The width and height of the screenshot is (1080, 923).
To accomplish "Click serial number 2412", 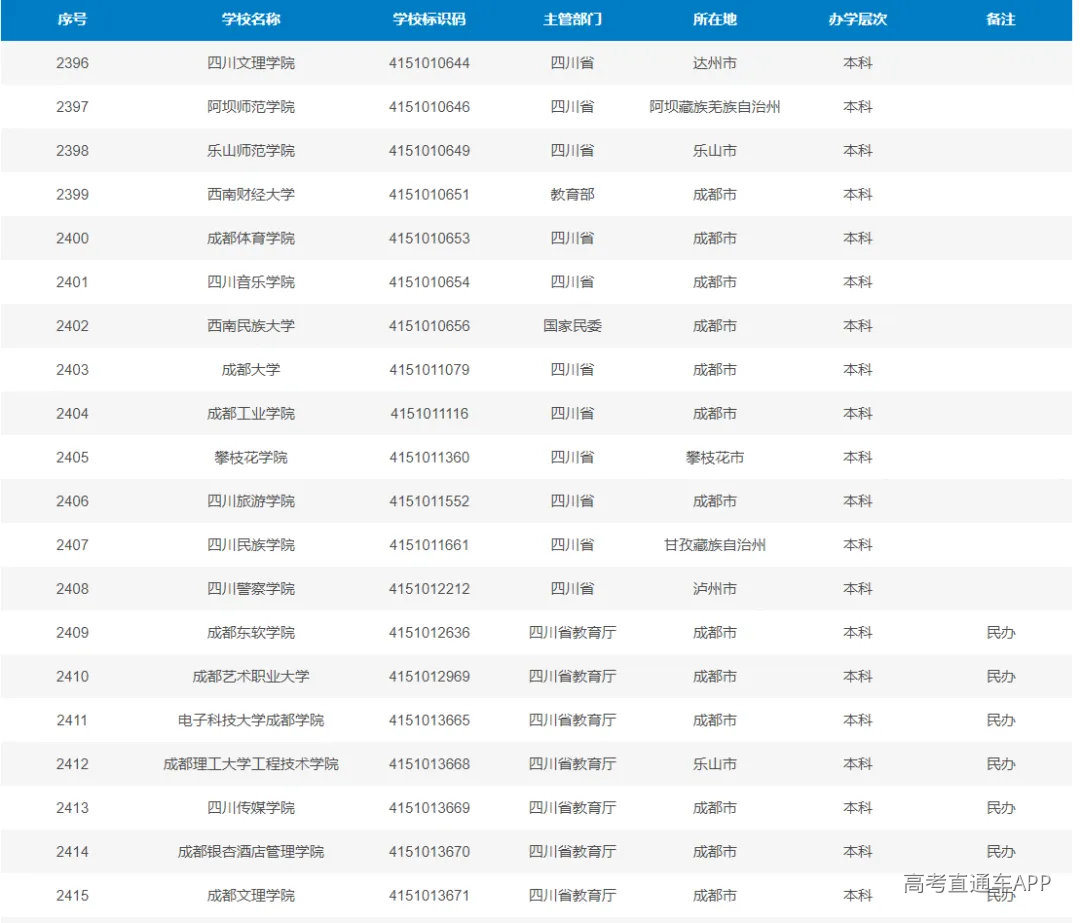I will tap(72, 764).
